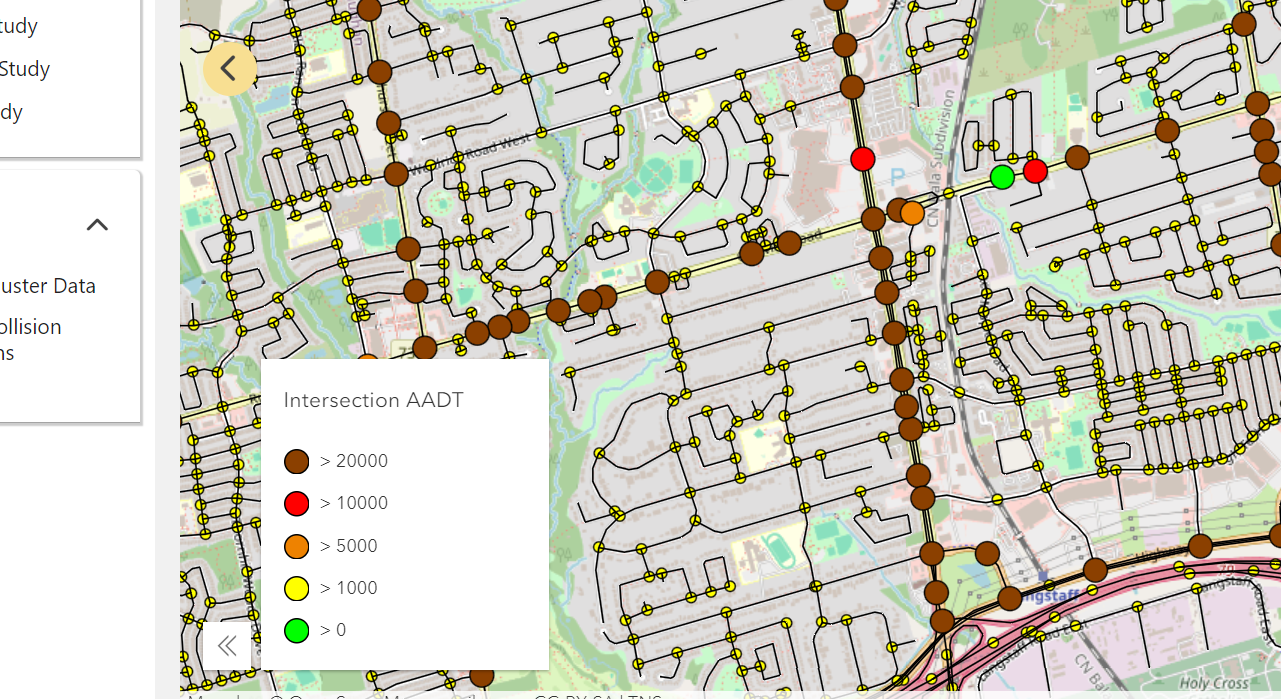The width and height of the screenshot is (1281, 699).
Task: Click the parking P symbol on the map
Action: [x=897, y=176]
